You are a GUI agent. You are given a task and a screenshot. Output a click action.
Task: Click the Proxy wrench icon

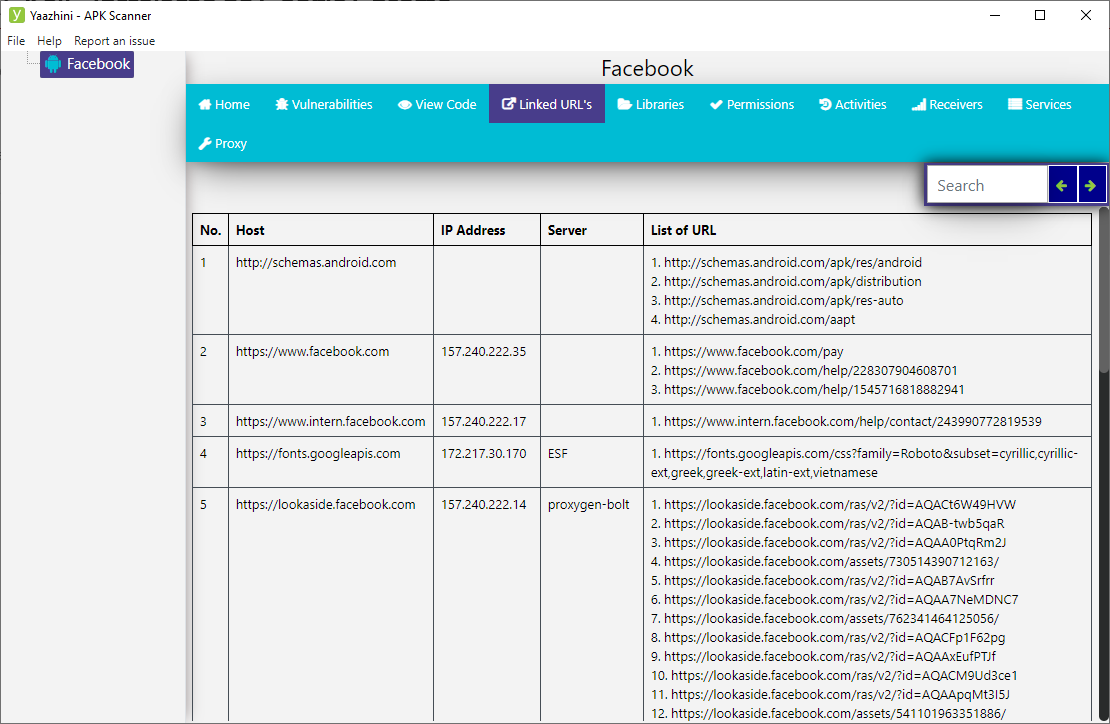(x=205, y=144)
